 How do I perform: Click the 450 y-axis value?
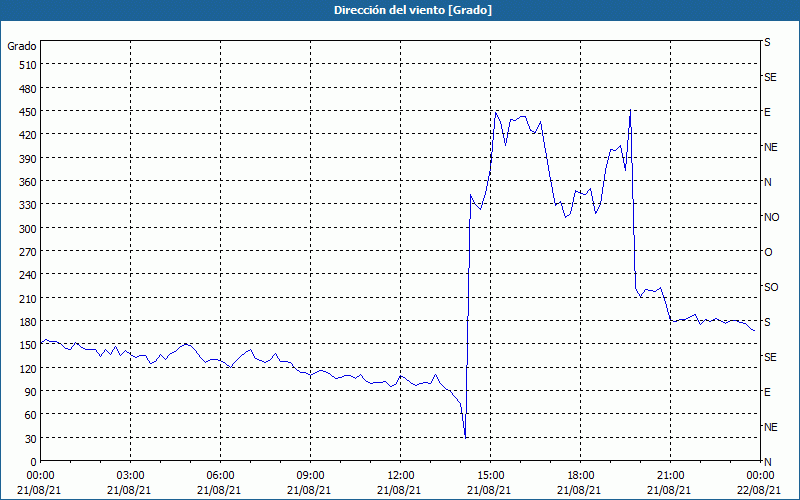tap(28, 112)
